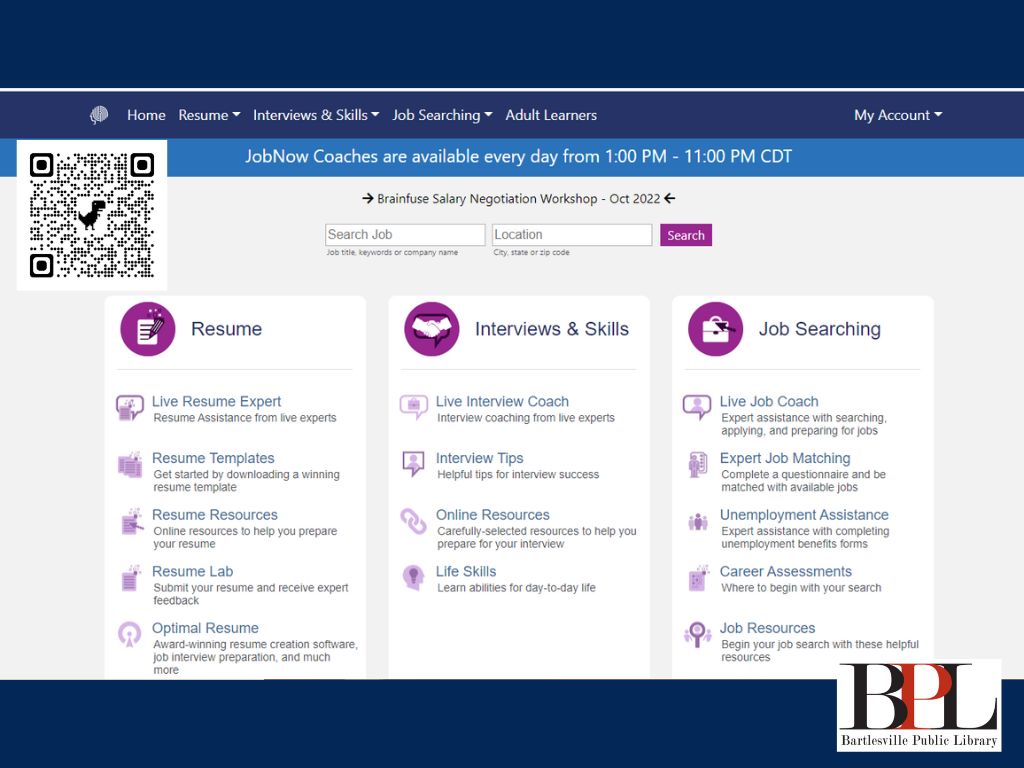The image size is (1024, 768).
Task: Click 'Resume Assistance from live experts' description
Action: pyautogui.click(x=245, y=418)
